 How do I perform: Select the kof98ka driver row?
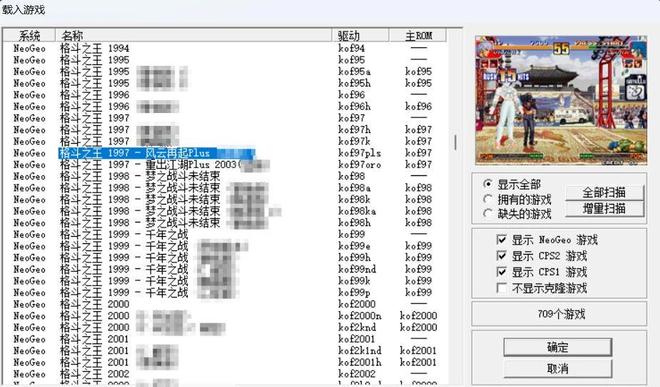pyautogui.click(x=225, y=211)
